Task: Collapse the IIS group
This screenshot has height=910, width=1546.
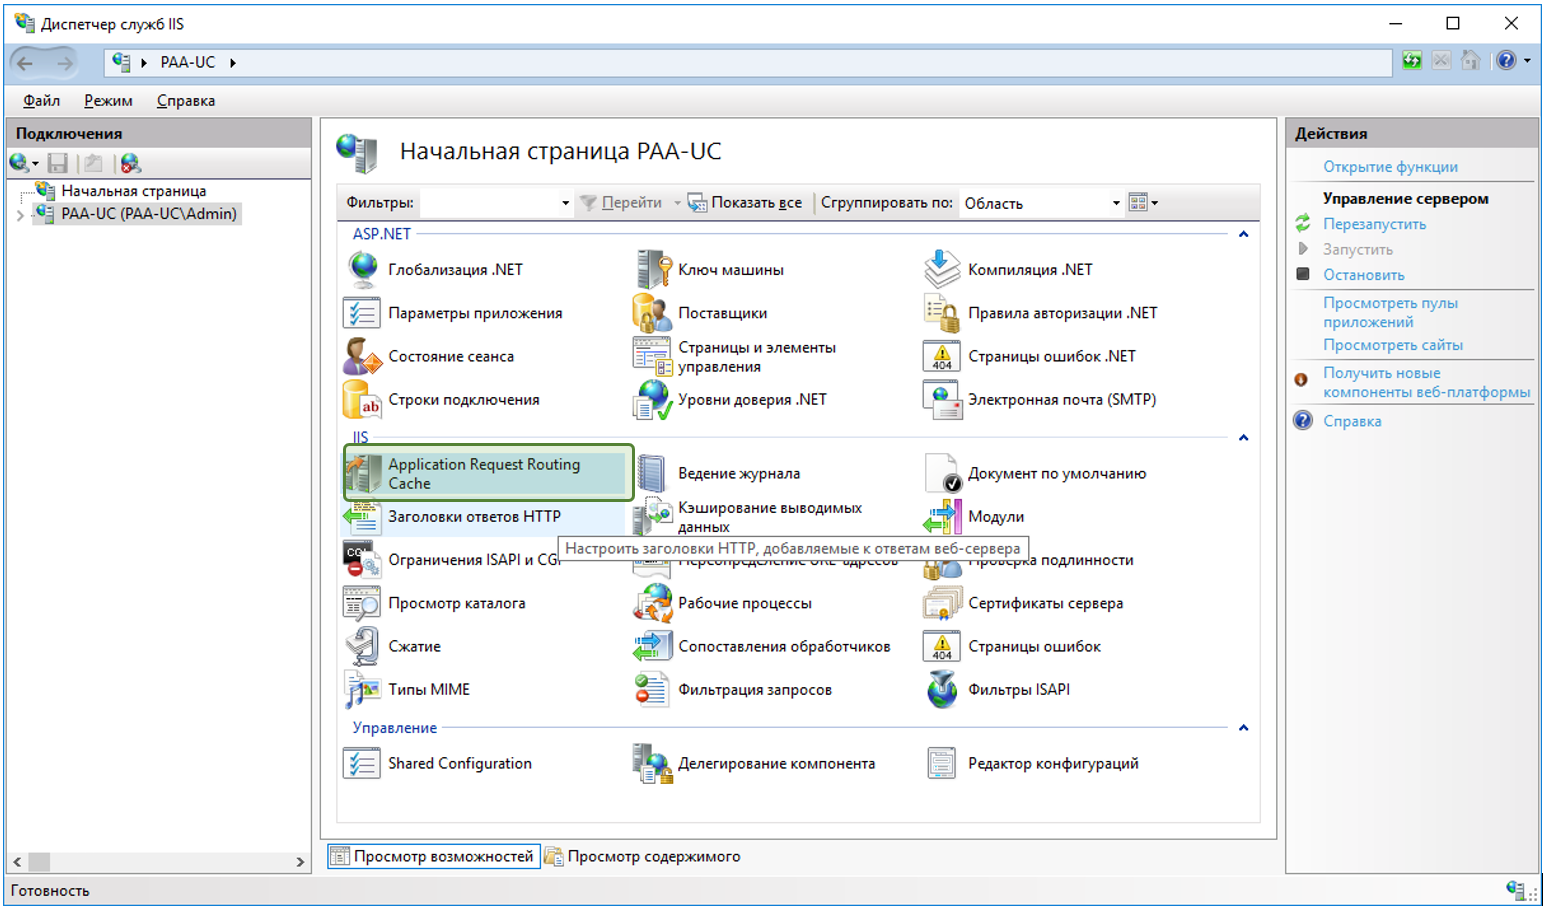Action: coord(1244,438)
